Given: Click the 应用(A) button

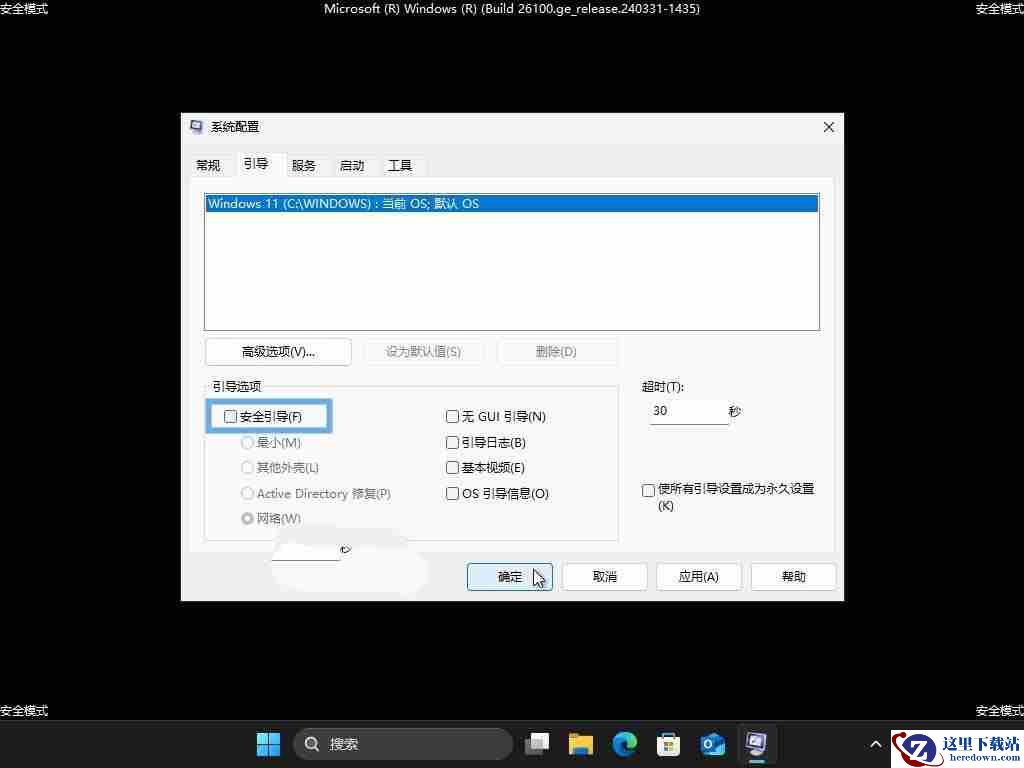Looking at the screenshot, I should tap(699, 577).
